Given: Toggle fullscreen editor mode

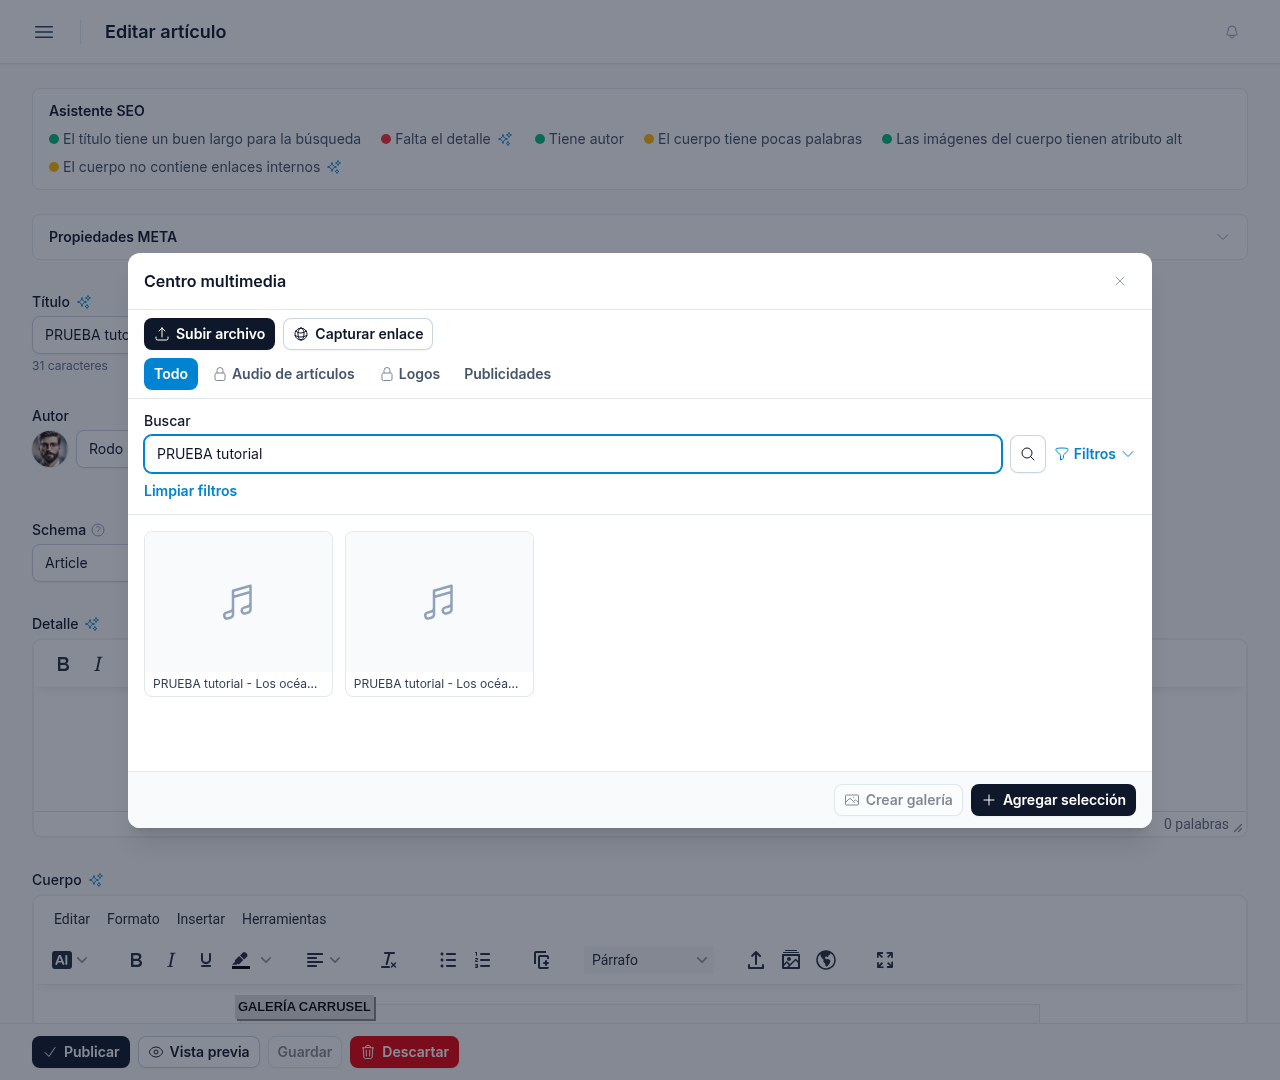Looking at the screenshot, I should click(885, 960).
